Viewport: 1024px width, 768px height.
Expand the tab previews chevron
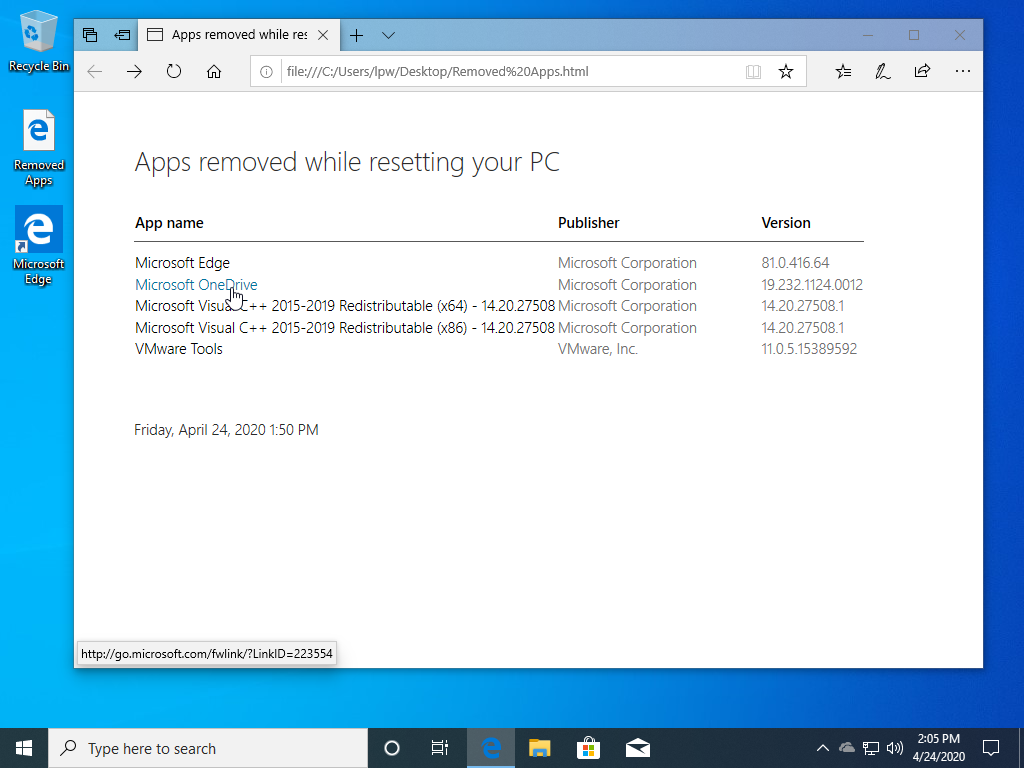coord(389,35)
